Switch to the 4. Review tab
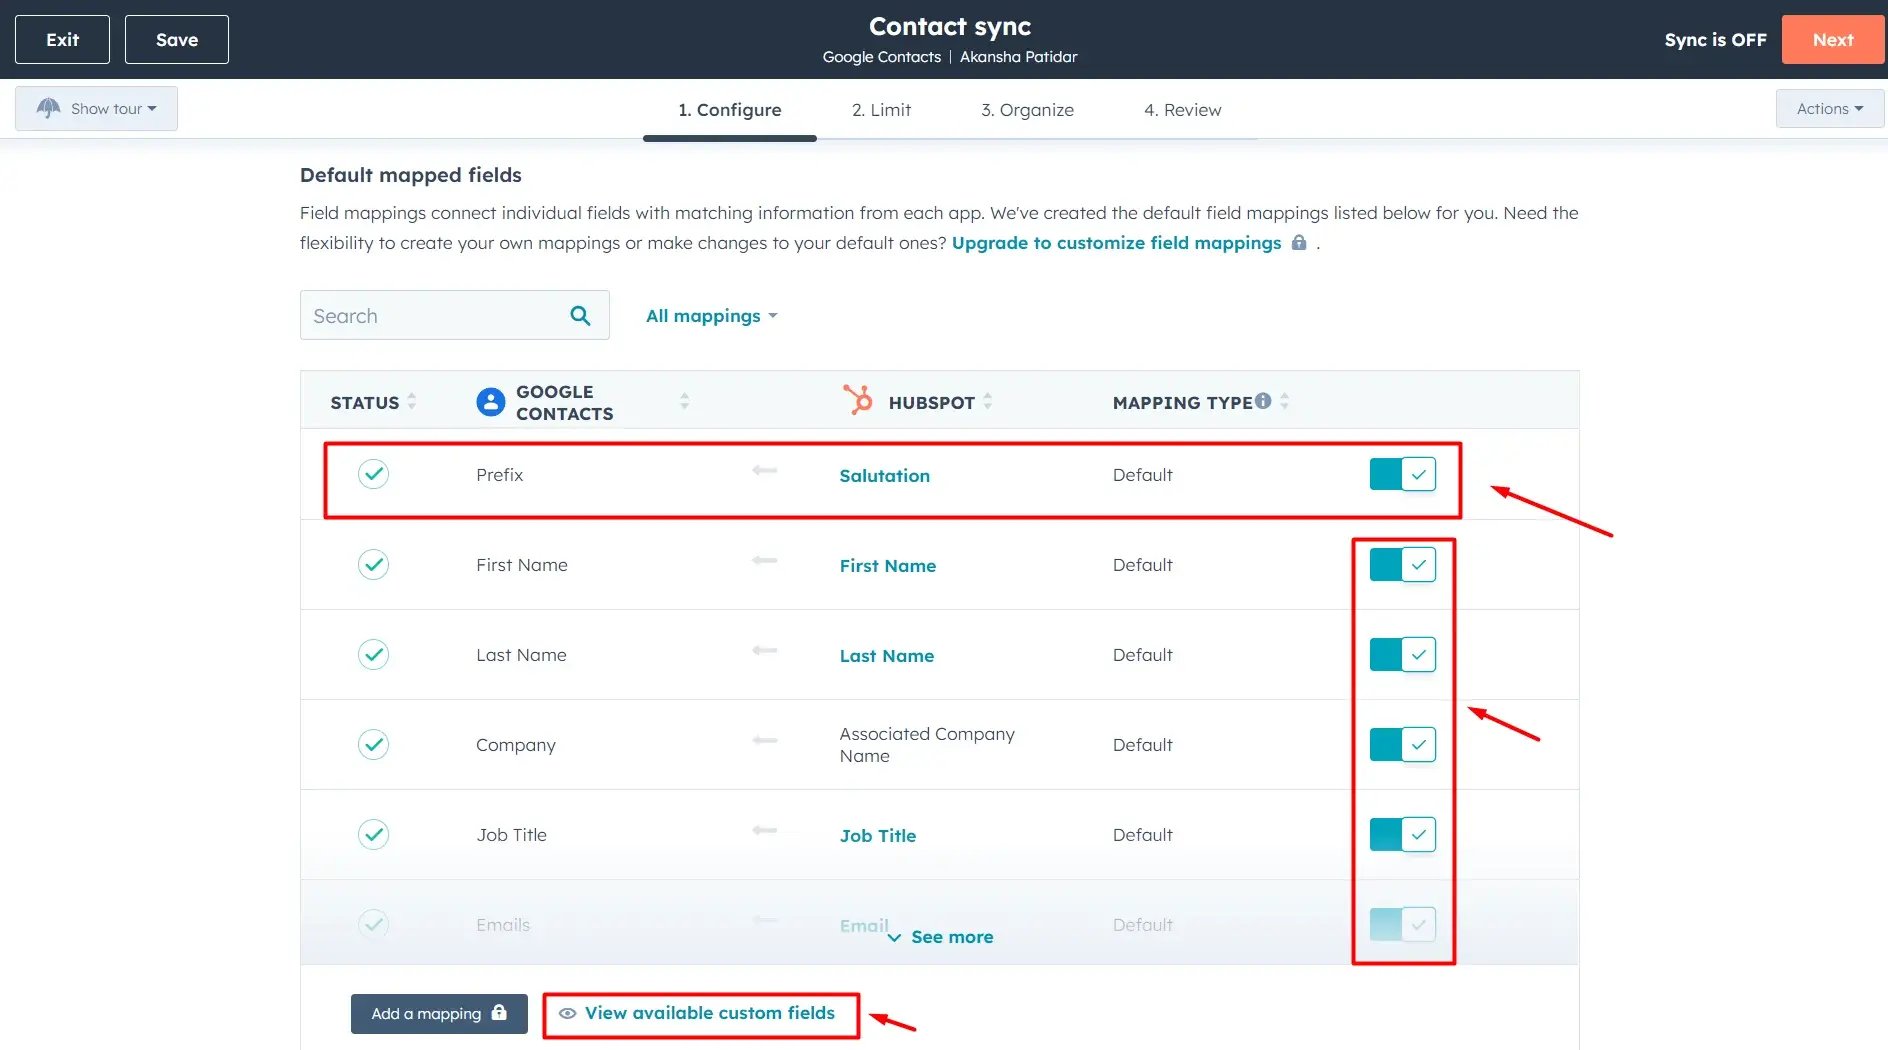 tap(1182, 110)
